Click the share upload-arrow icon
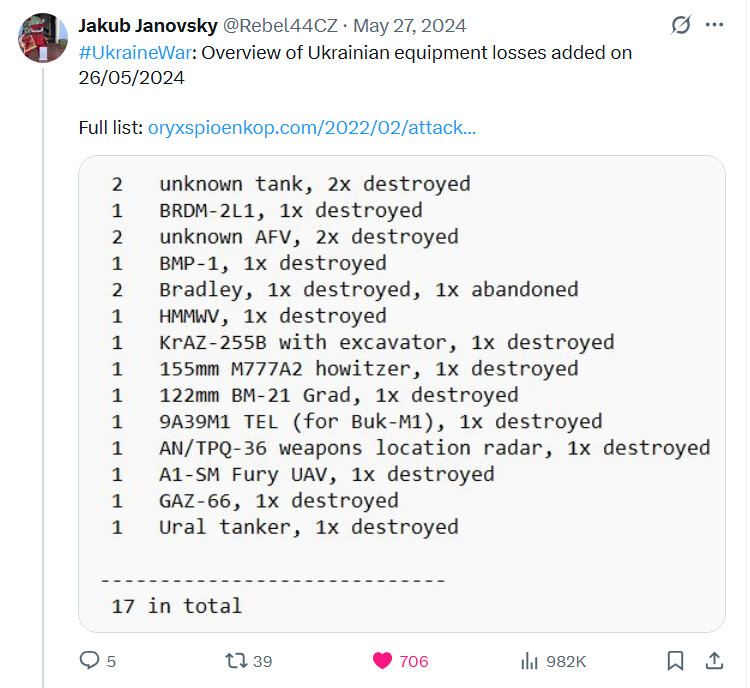Viewport: 750px width, 688px height. tap(714, 661)
